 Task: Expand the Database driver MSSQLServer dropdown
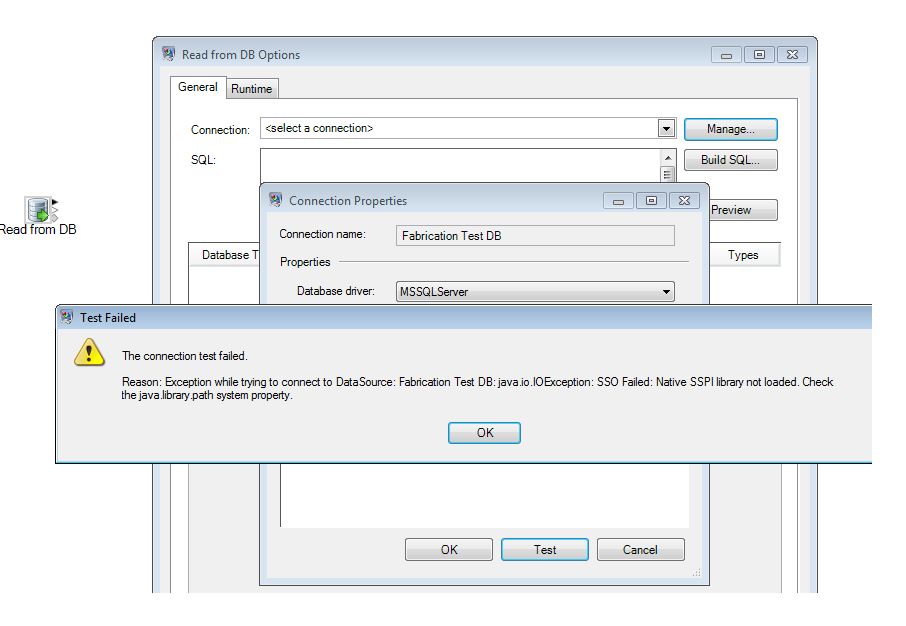pos(666,292)
